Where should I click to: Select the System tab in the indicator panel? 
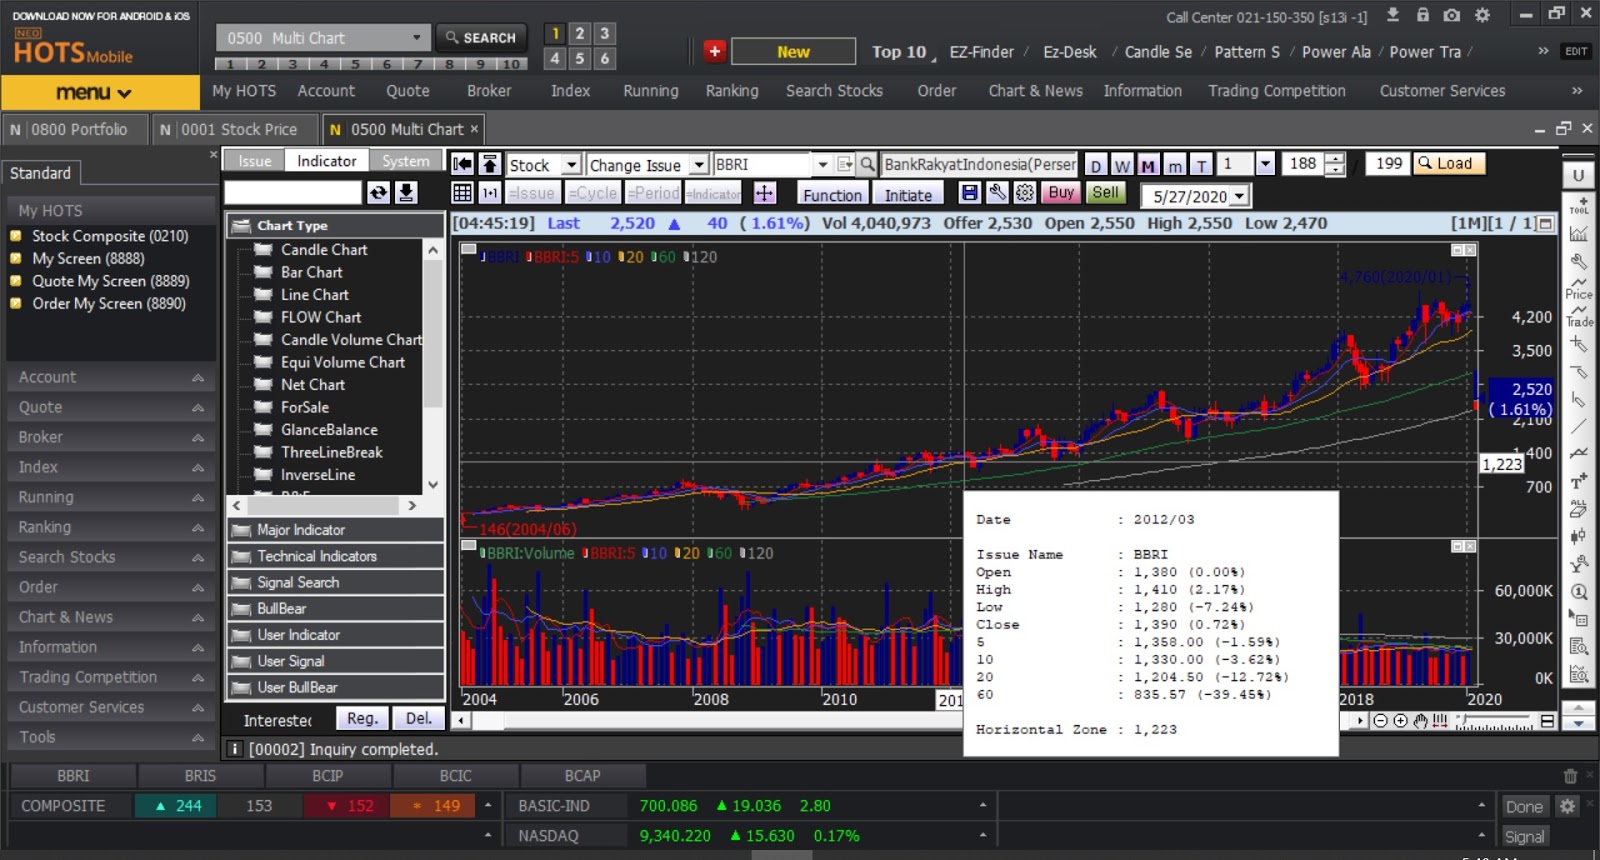(405, 161)
